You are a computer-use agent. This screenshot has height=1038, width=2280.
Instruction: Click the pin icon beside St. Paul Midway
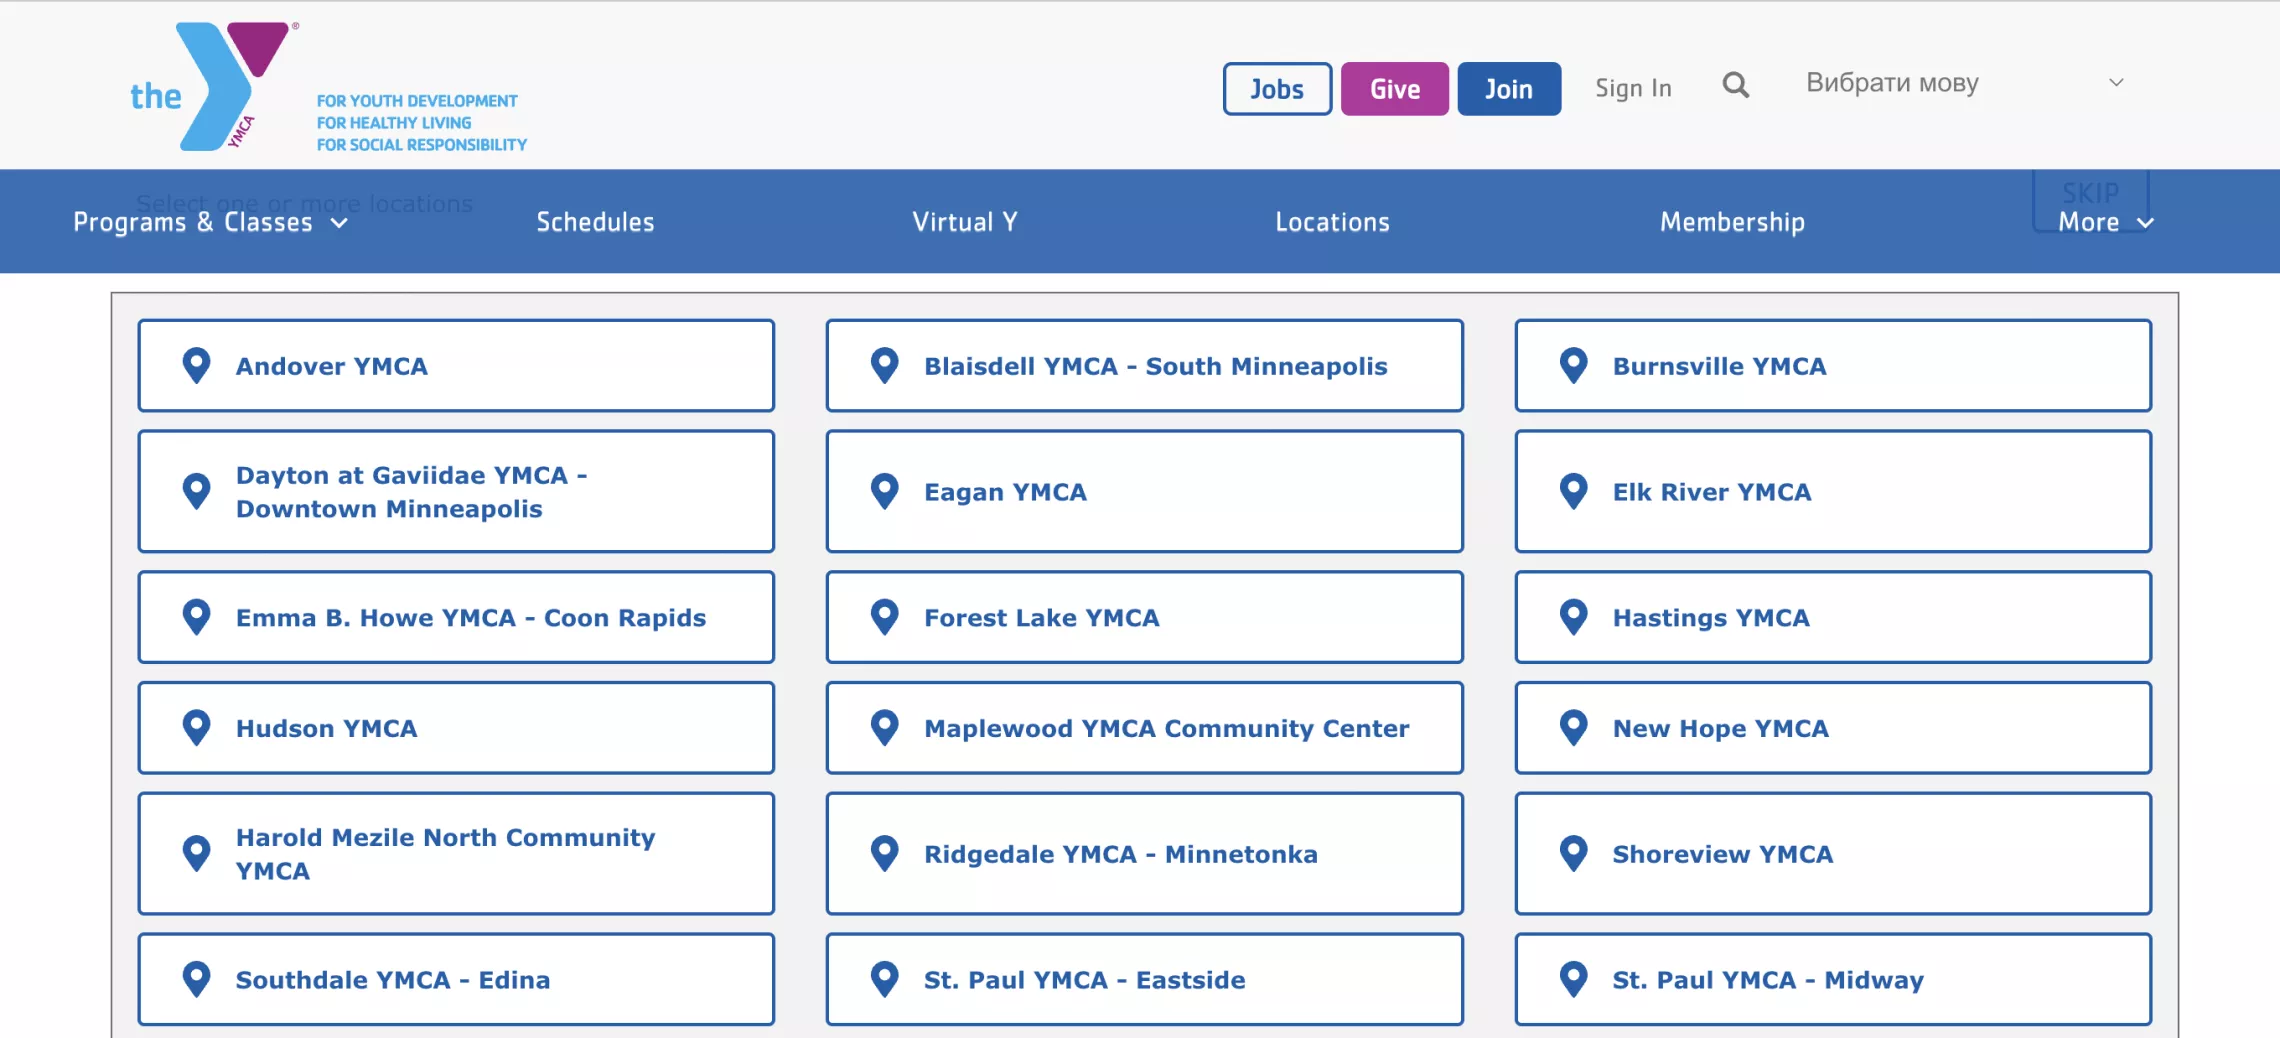click(1574, 980)
